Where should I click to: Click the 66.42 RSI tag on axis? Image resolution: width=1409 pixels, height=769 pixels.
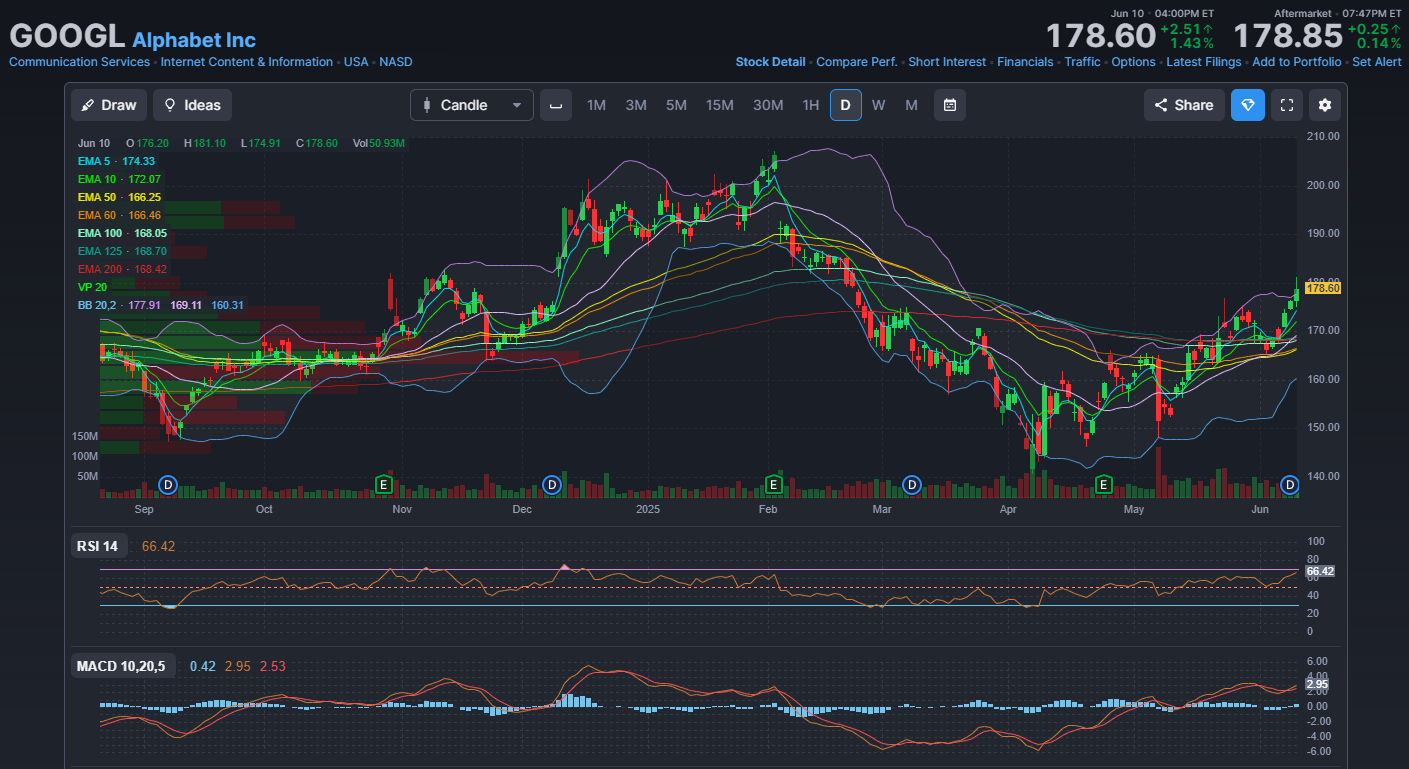(1320, 571)
